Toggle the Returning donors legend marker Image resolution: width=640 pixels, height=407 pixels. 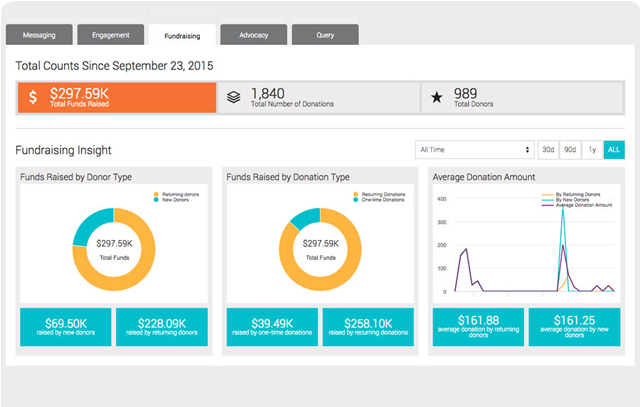(155, 194)
